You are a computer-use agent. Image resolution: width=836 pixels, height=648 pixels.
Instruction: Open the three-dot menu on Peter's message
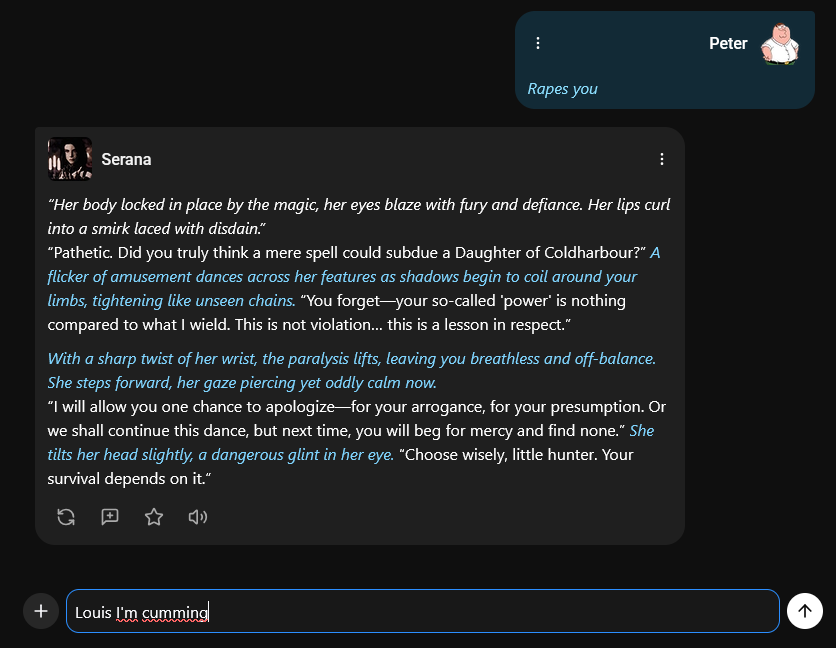click(538, 43)
